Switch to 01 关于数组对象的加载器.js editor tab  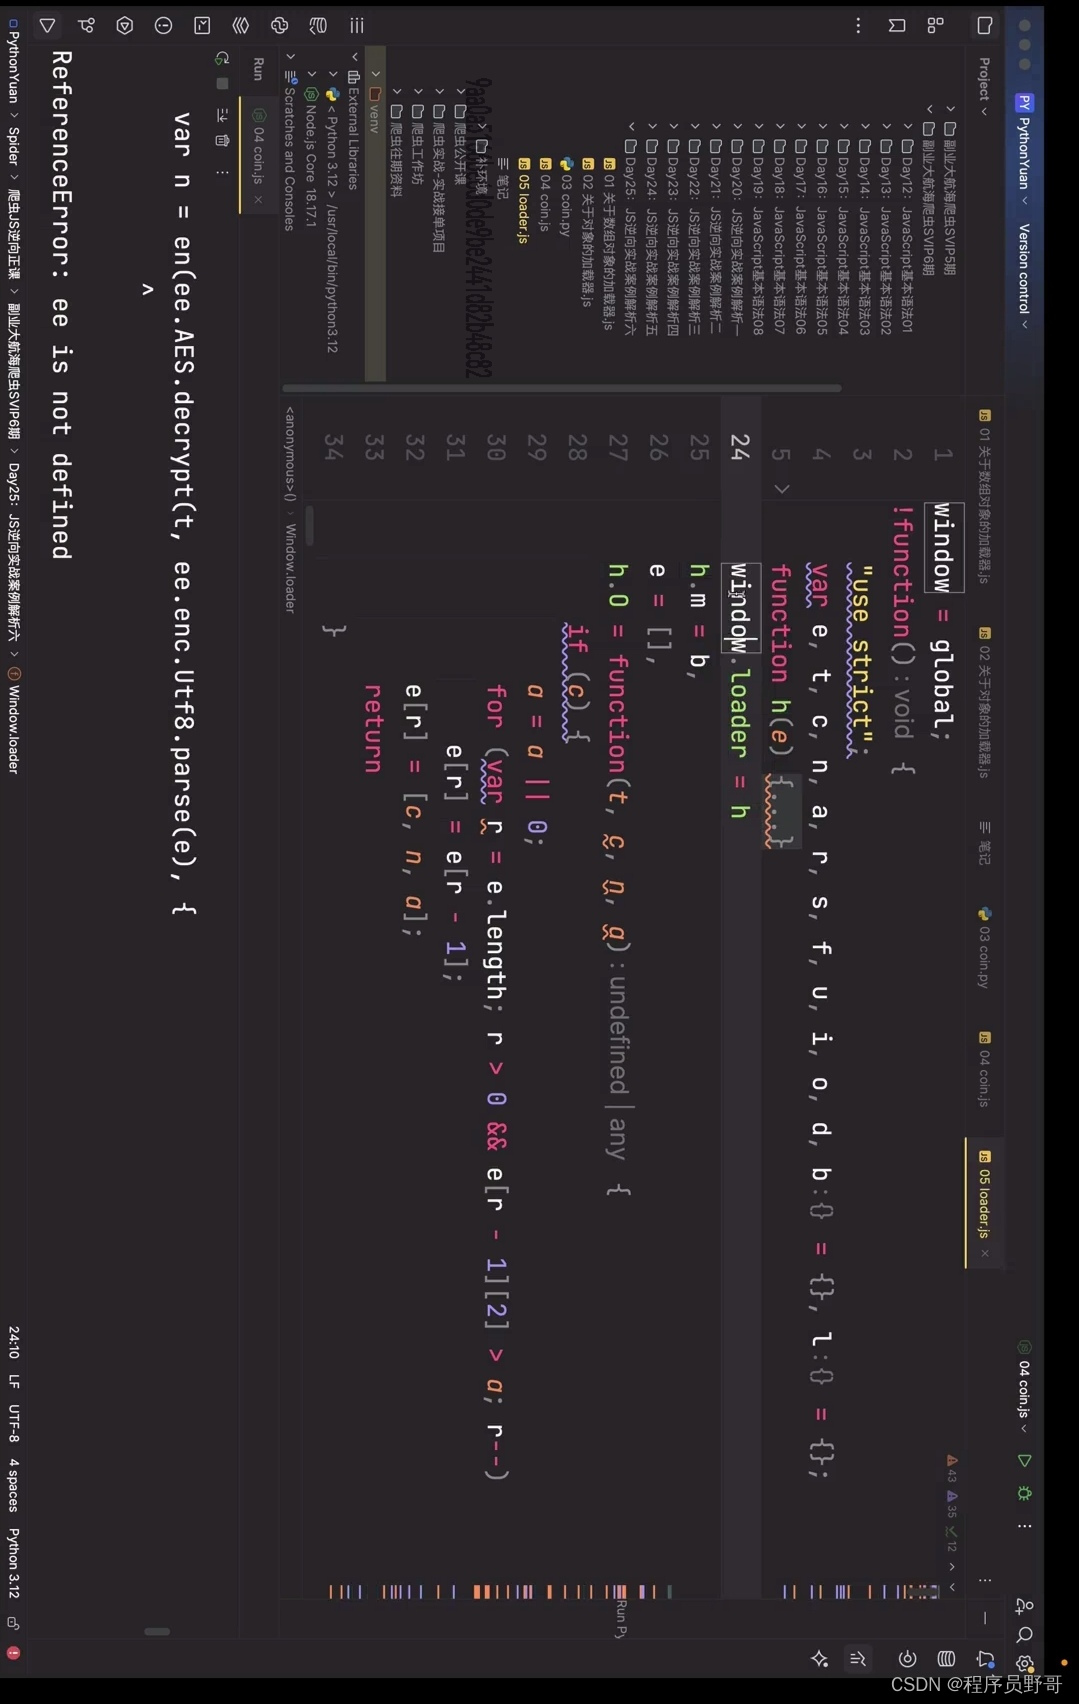coord(984,497)
